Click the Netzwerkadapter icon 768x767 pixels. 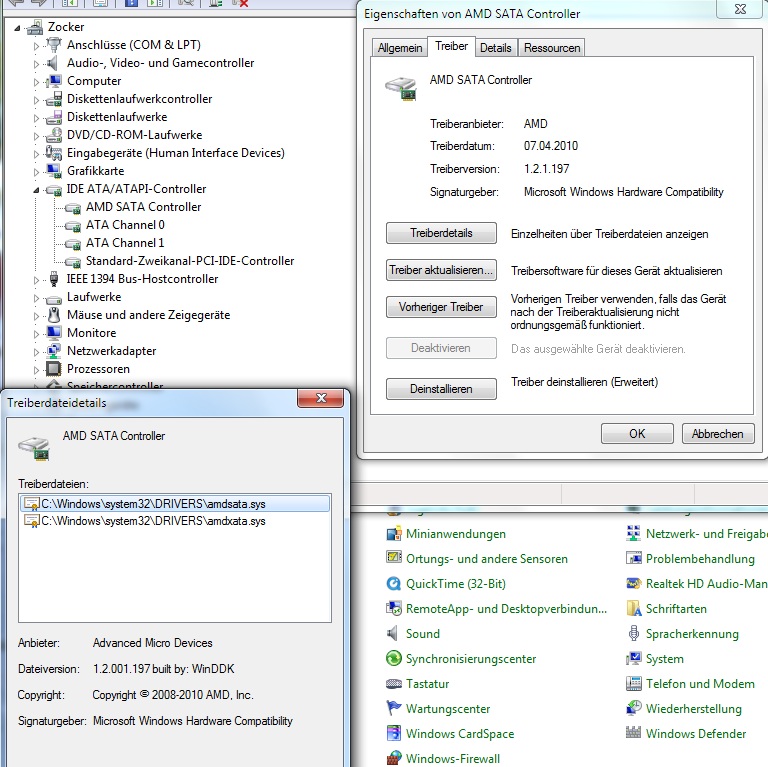click(x=53, y=351)
